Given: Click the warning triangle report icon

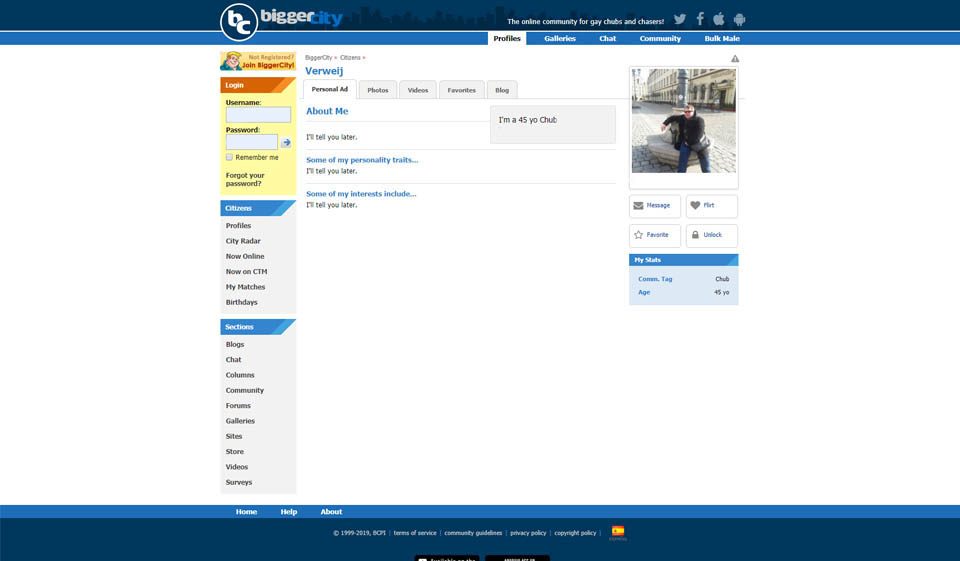Looking at the screenshot, I should click(x=735, y=59).
